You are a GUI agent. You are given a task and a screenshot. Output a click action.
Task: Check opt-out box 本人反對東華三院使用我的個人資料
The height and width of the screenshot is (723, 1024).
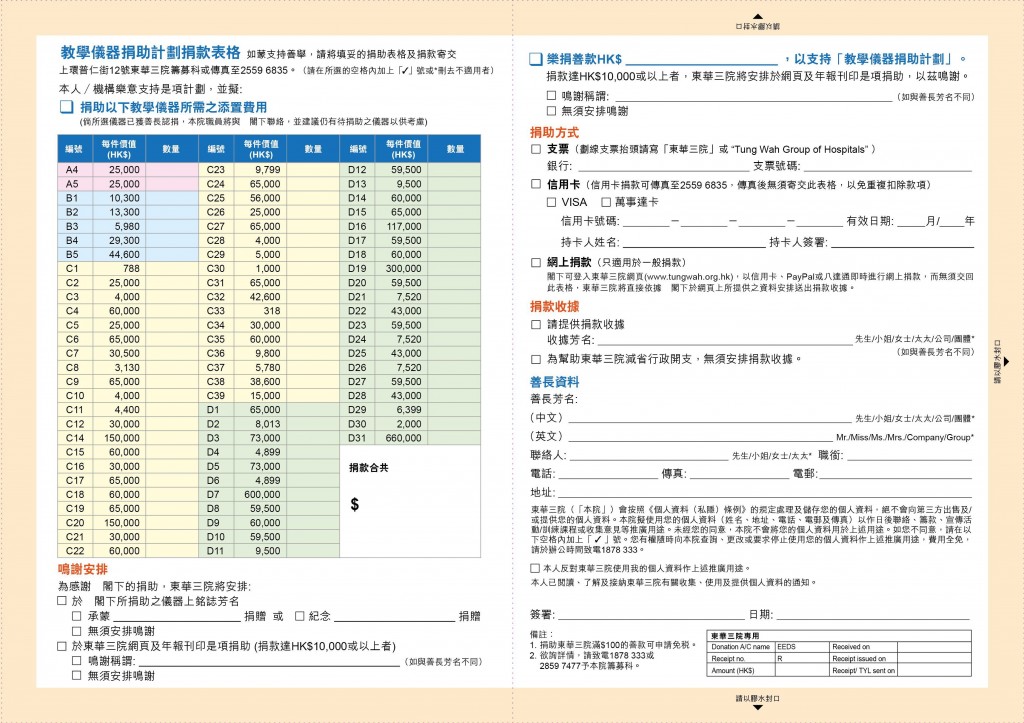(533, 569)
